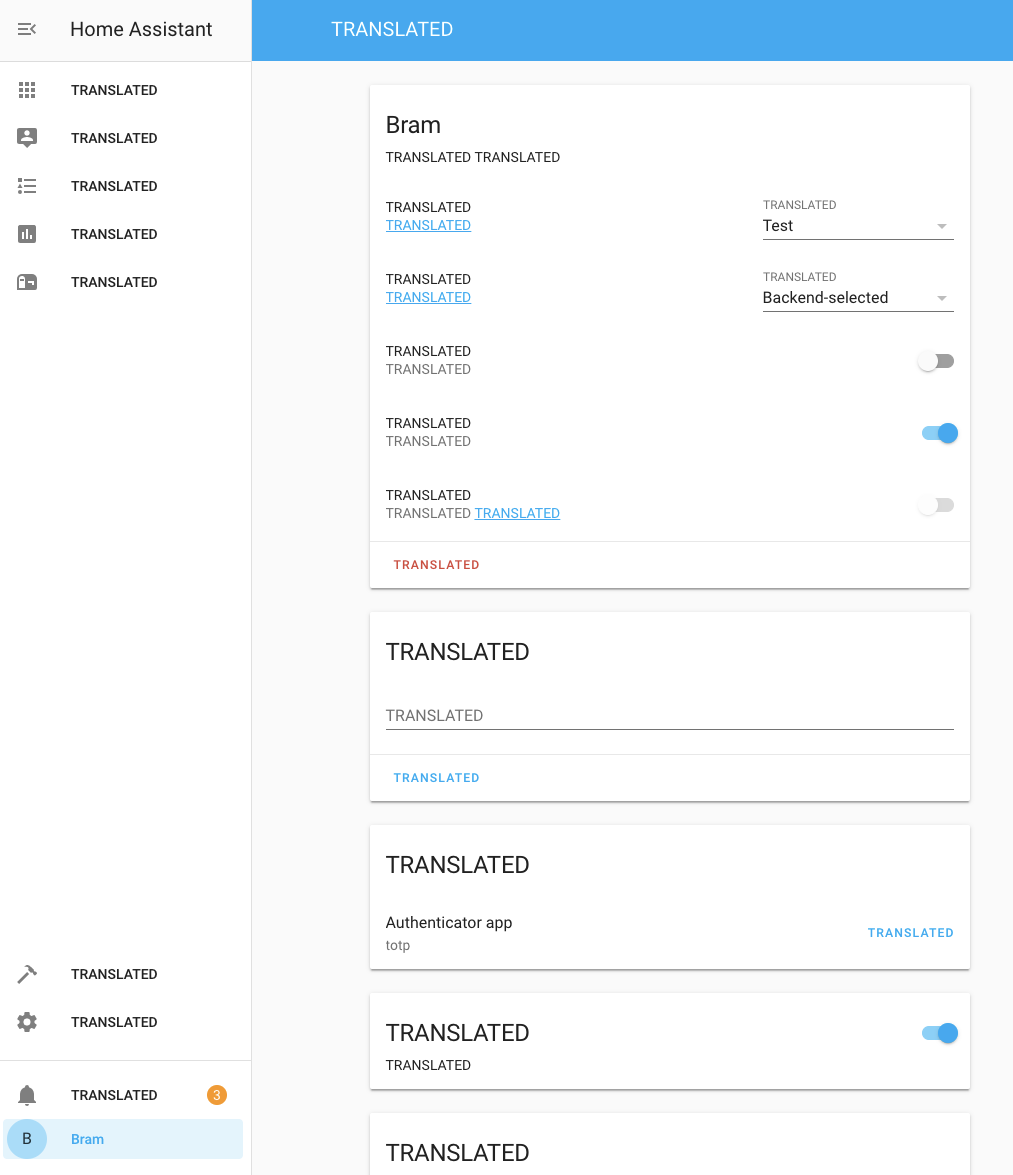This screenshot has height=1175, width=1013.
Task: Click the empty TRANSLATED input field
Action: (669, 714)
